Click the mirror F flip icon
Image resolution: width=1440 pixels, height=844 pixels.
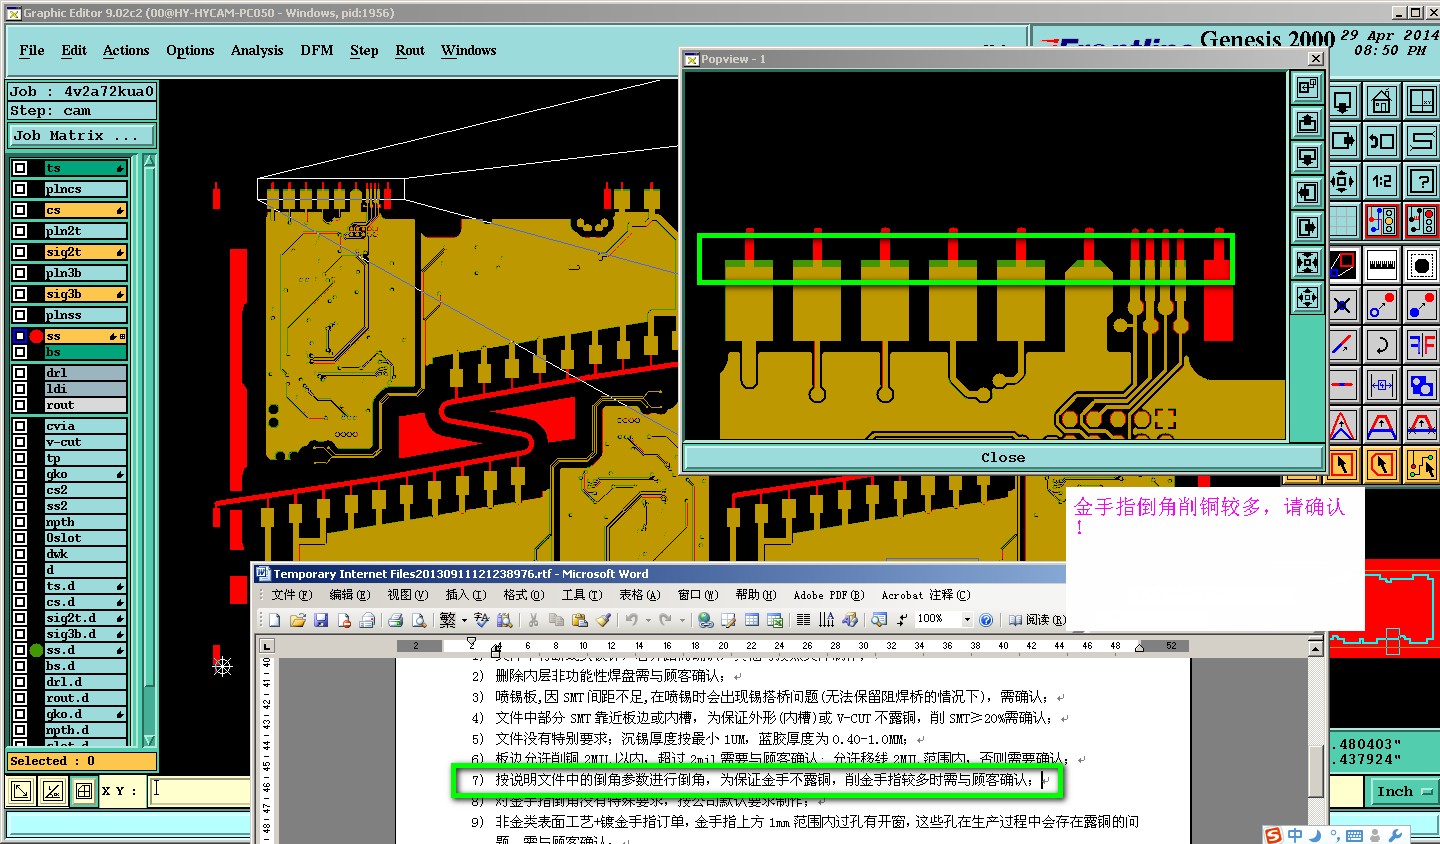point(1421,345)
